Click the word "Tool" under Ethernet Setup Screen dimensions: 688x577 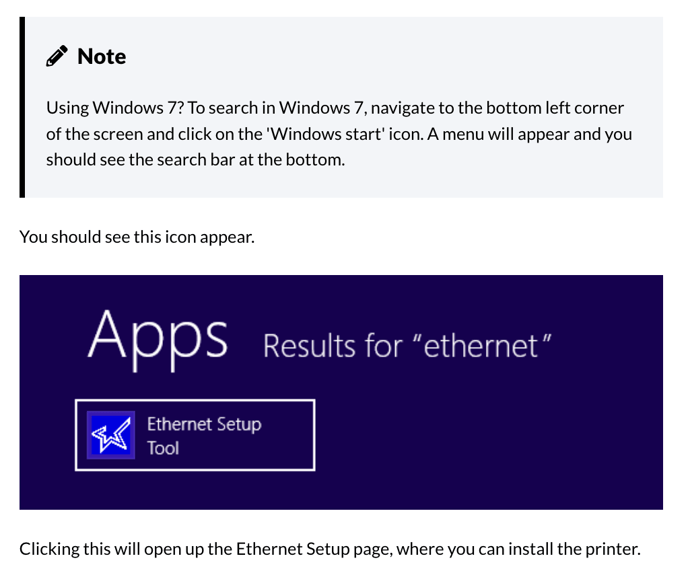click(x=163, y=448)
